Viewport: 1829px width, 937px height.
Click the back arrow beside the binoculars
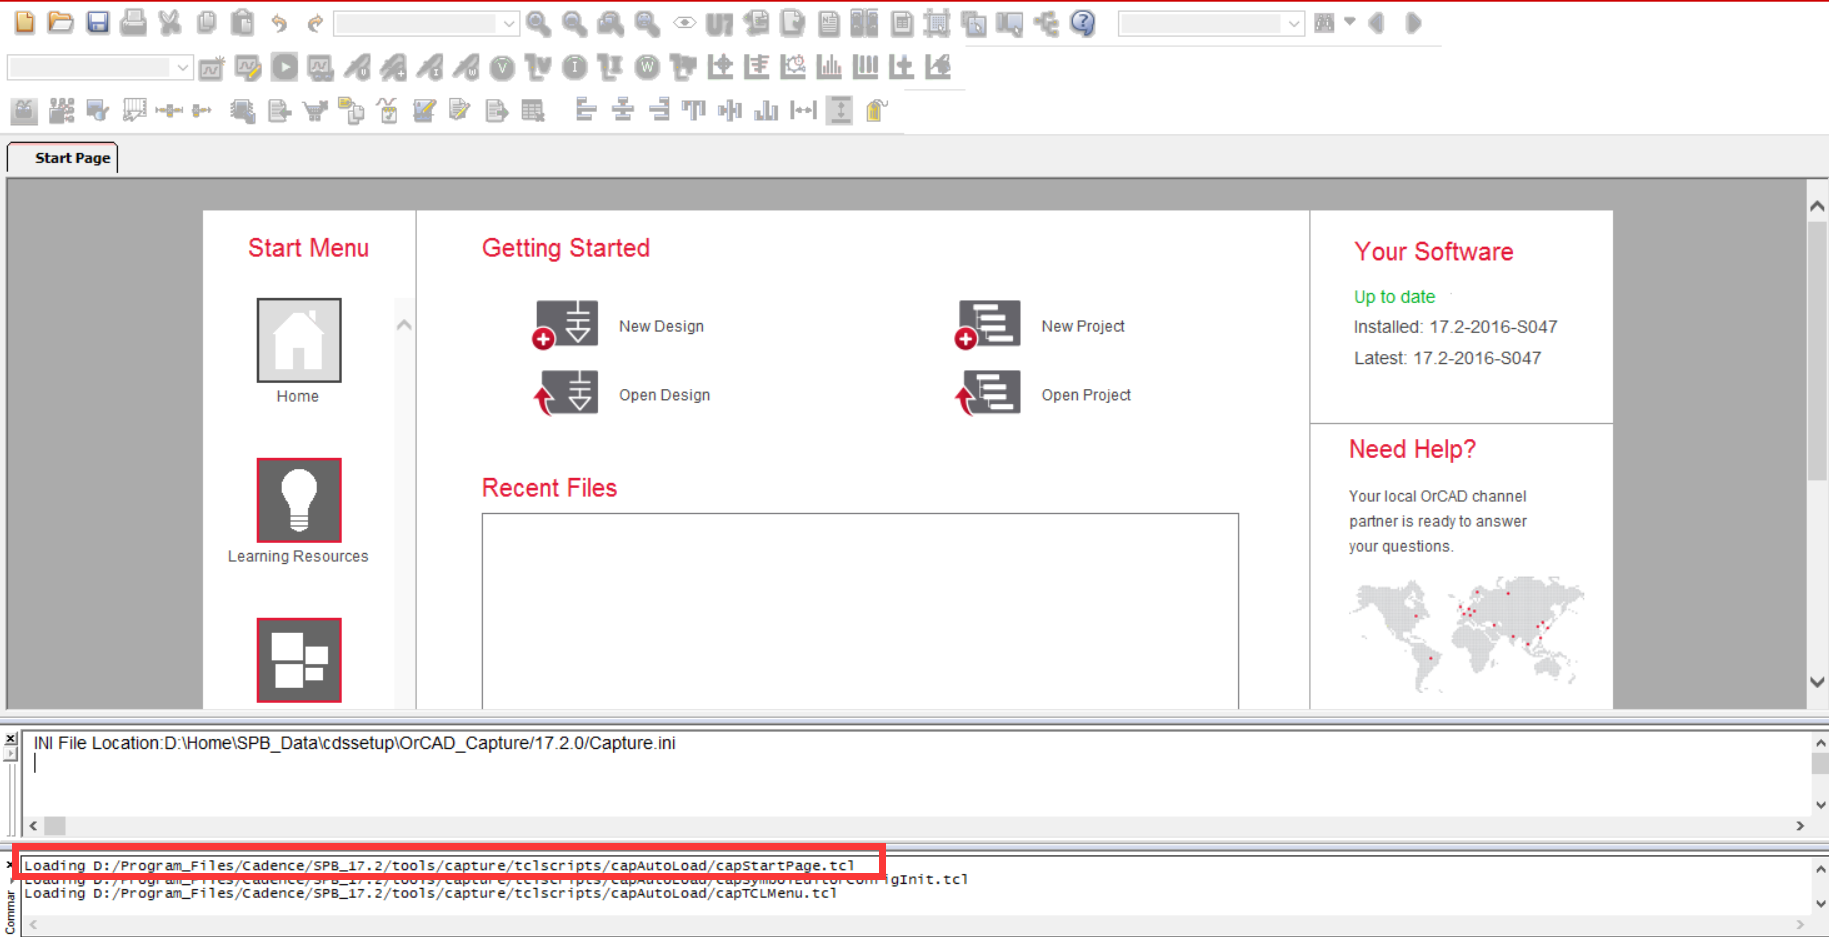click(1377, 22)
